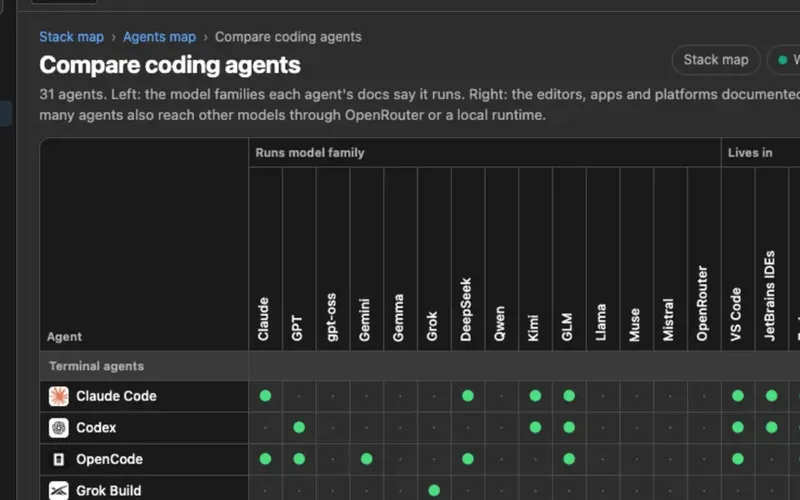Click the Terminal agents group header

pyautogui.click(x=96, y=366)
